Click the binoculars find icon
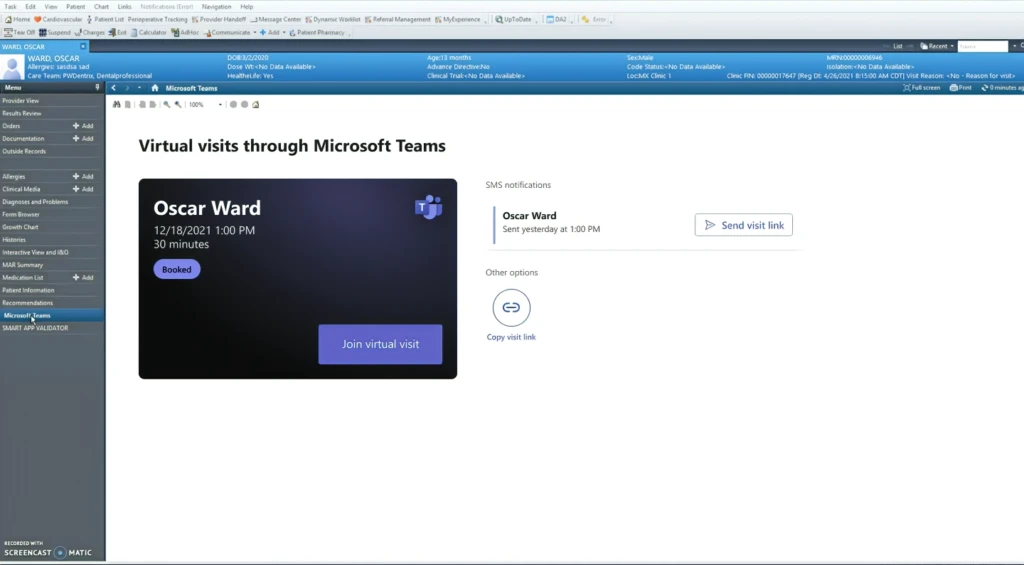The width and height of the screenshot is (1024, 565). (x=116, y=104)
